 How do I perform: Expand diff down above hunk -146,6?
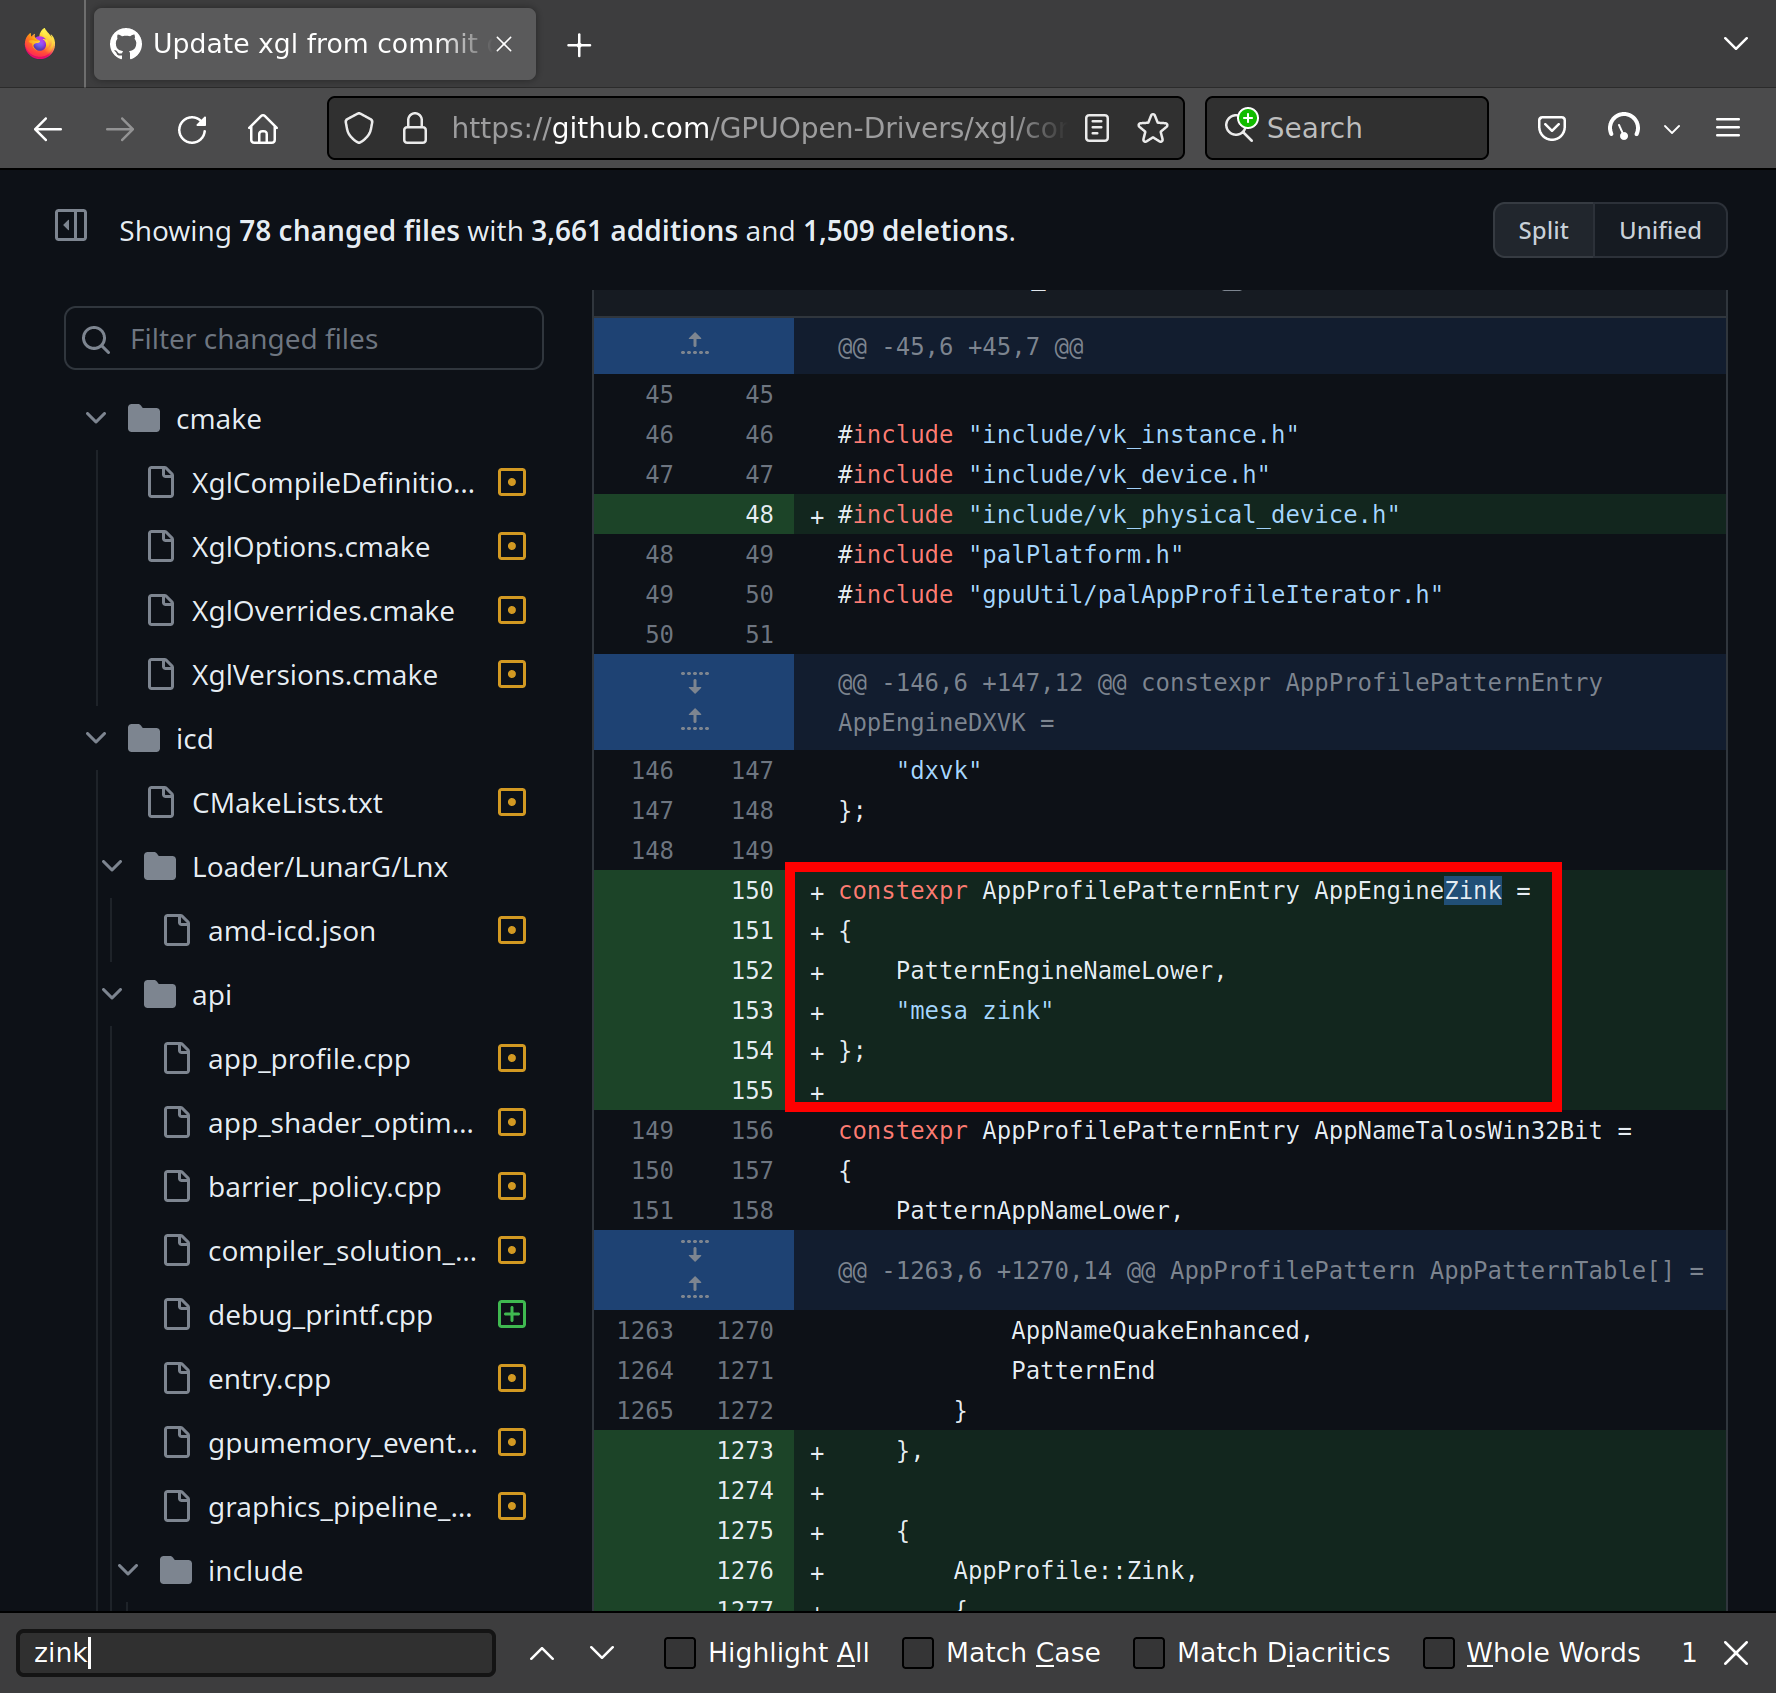tap(694, 683)
